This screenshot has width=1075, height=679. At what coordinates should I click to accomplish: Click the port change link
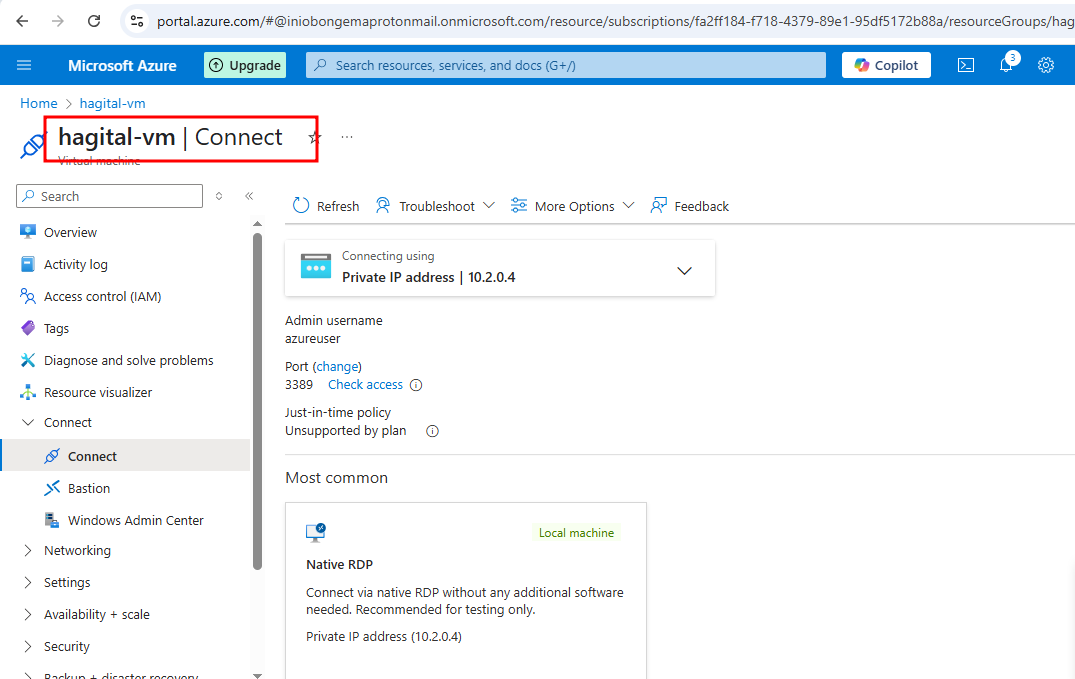(337, 366)
